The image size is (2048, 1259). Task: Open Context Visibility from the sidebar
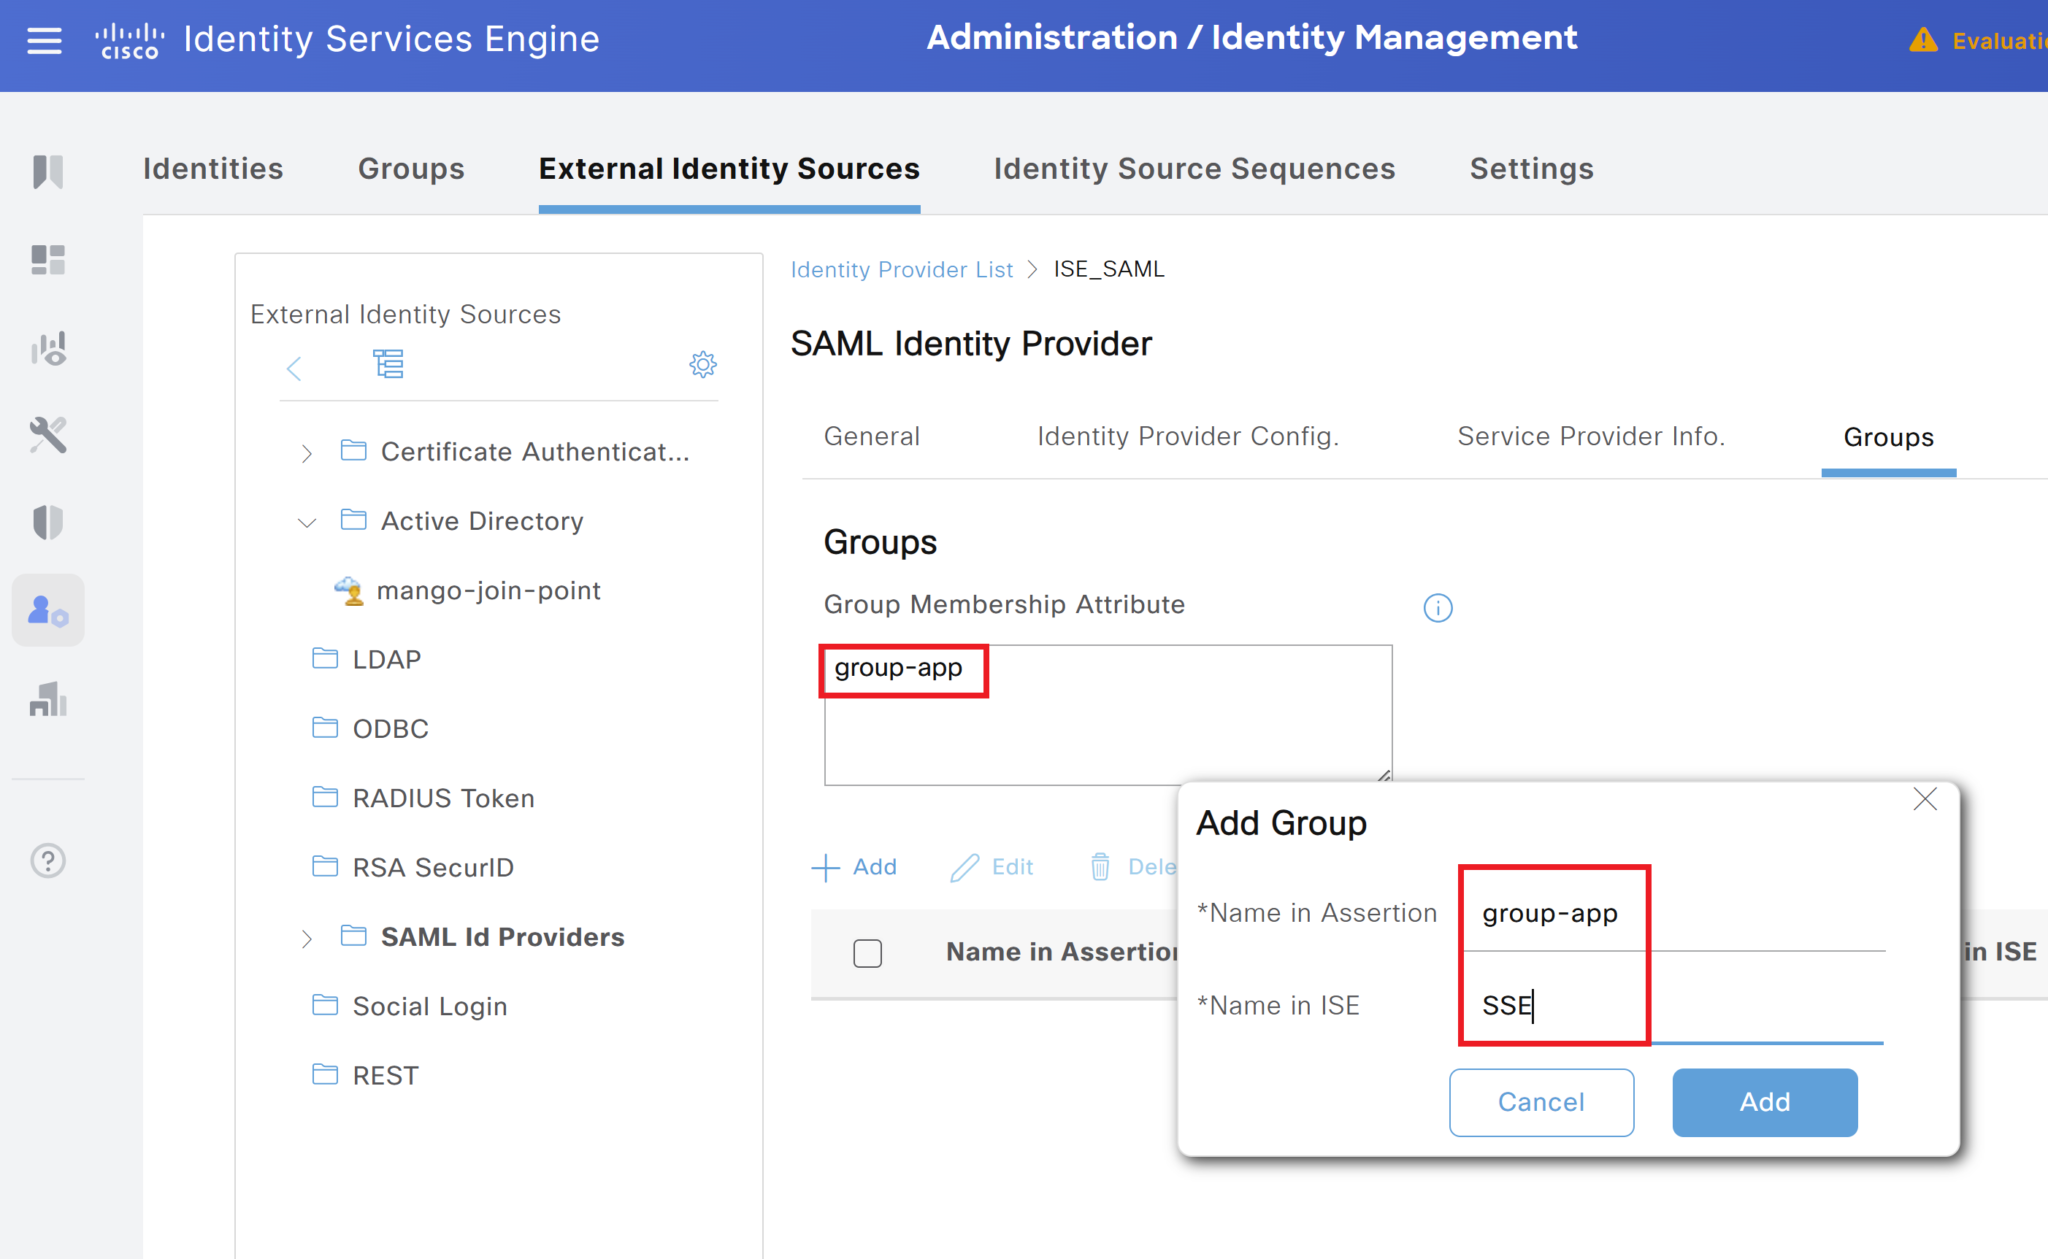point(47,347)
